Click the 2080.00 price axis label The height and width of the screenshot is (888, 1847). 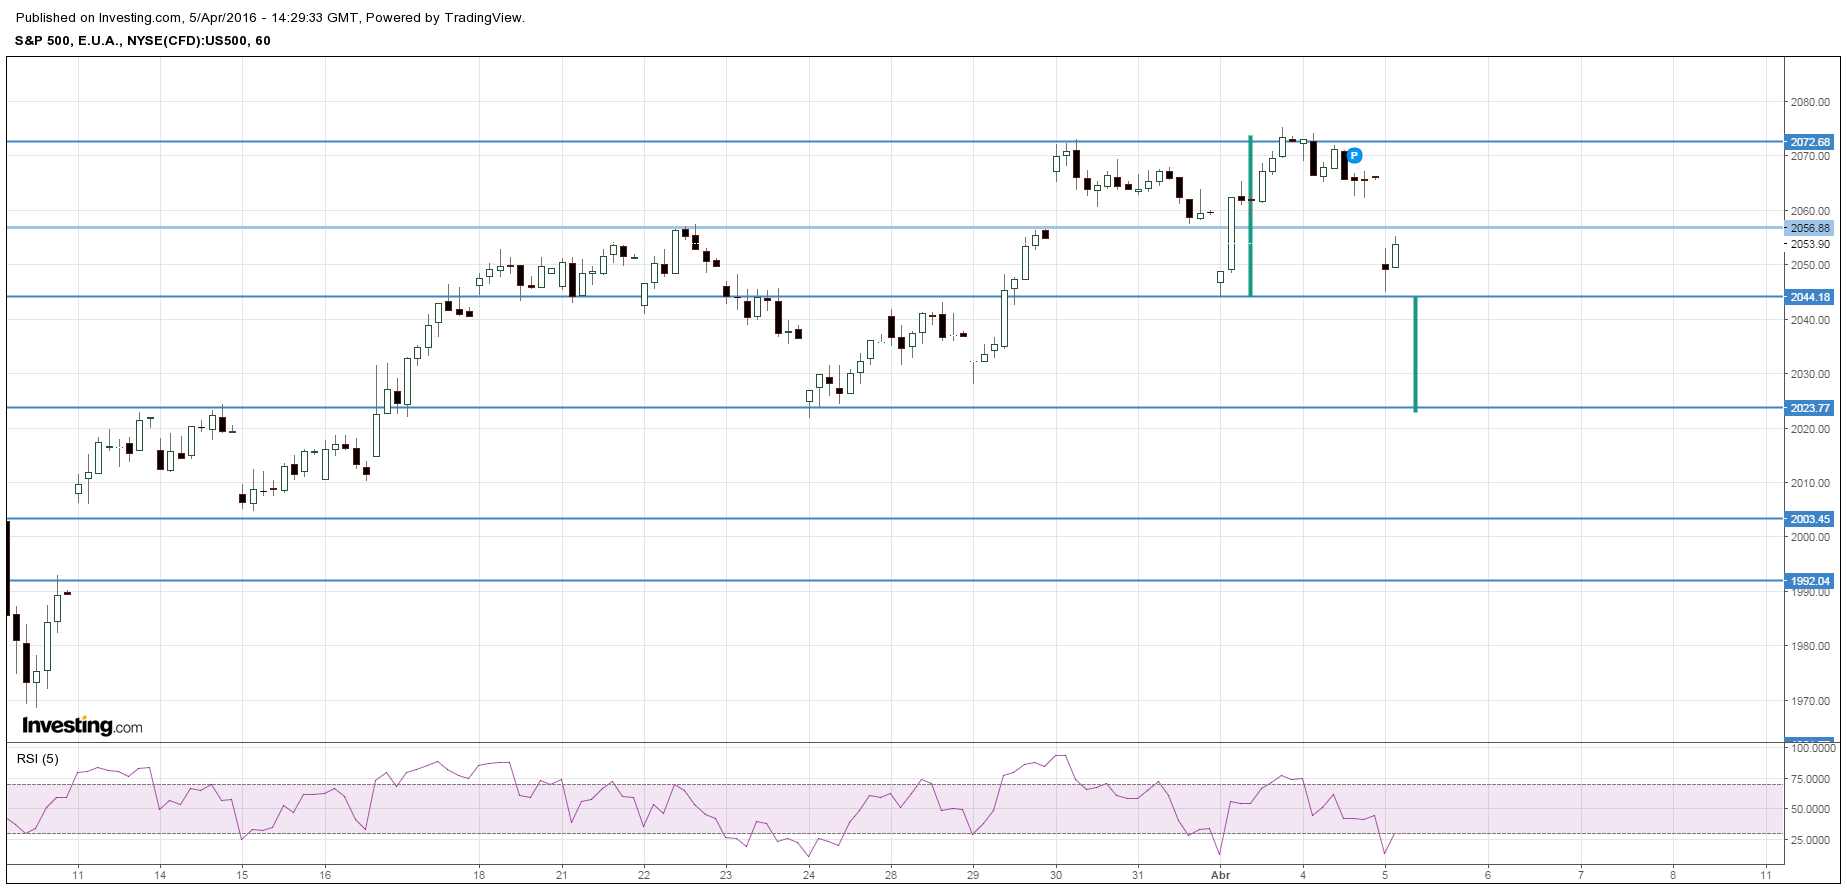point(1810,102)
